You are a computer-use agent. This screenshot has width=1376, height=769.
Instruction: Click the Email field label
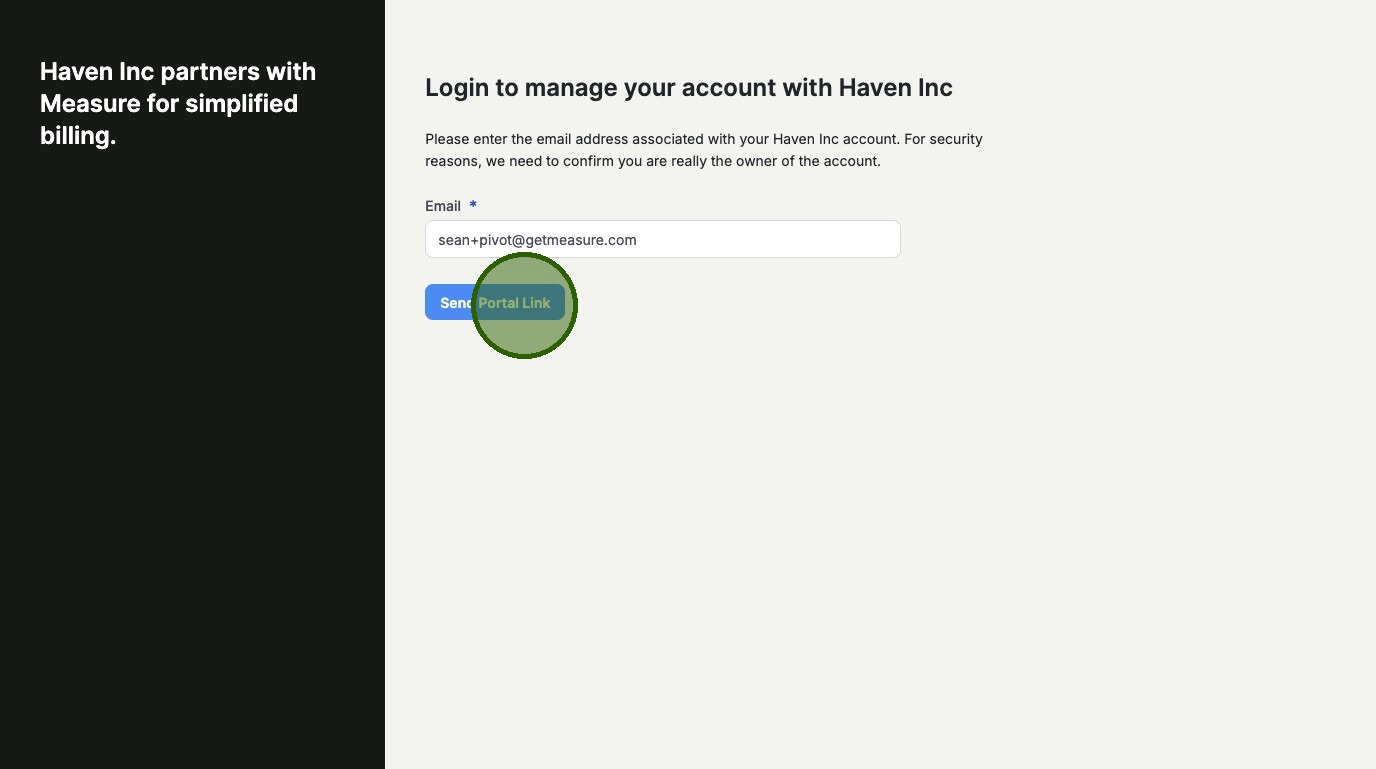(x=443, y=206)
